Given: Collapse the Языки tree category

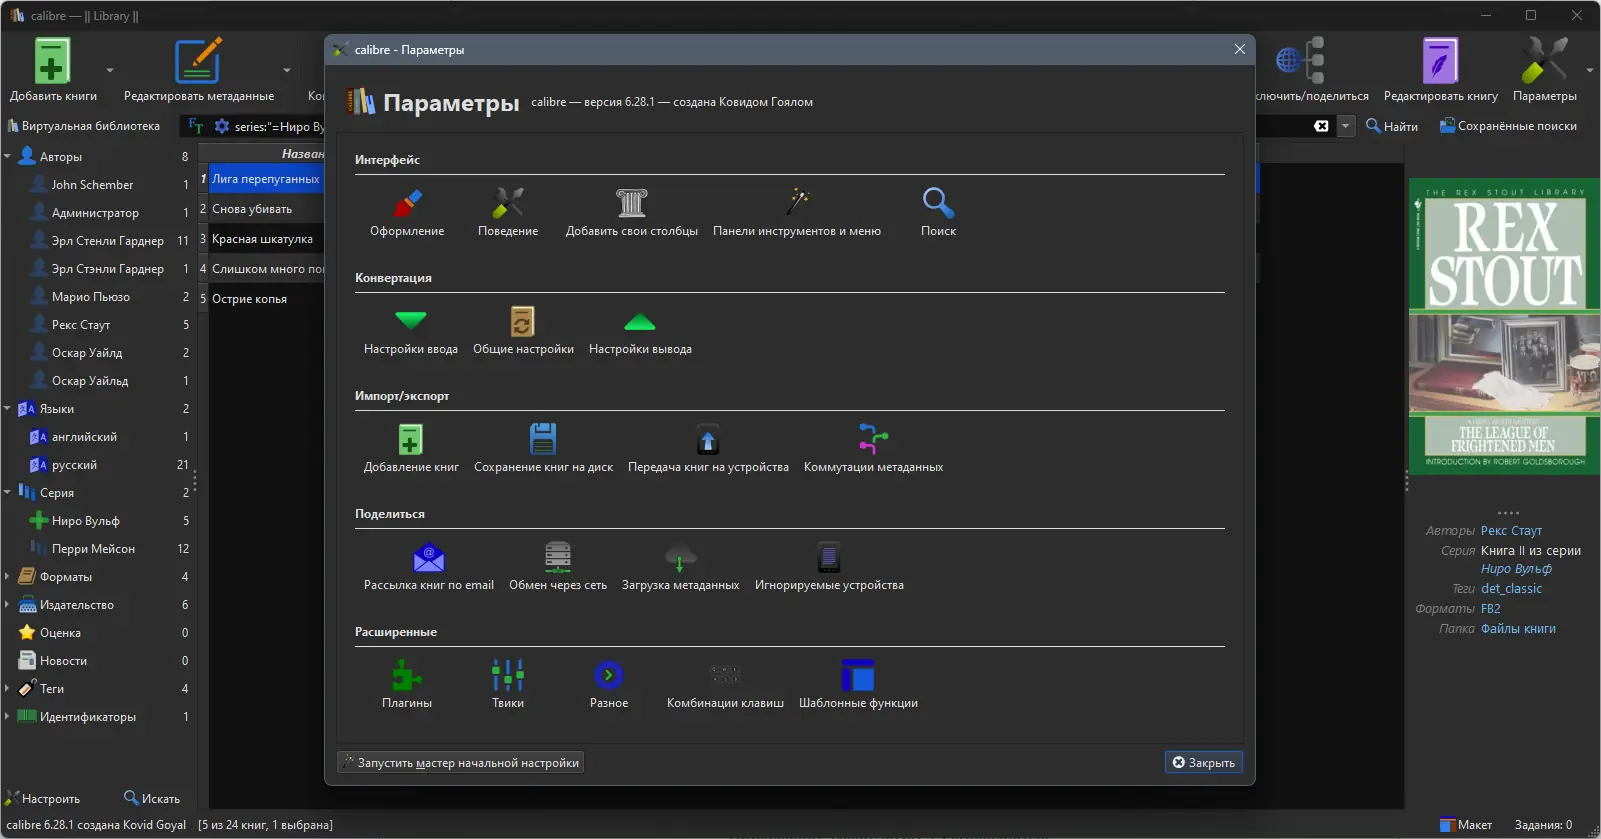Looking at the screenshot, I should 7,409.
